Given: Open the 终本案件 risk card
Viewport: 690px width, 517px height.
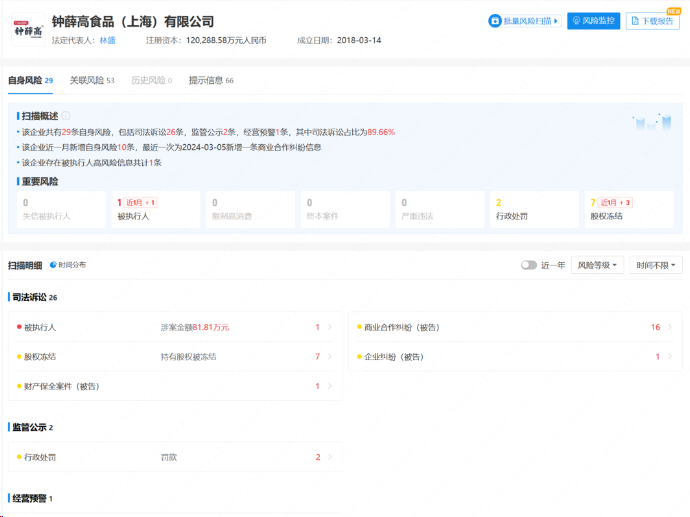Looking at the screenshot, I should point(345,209).
